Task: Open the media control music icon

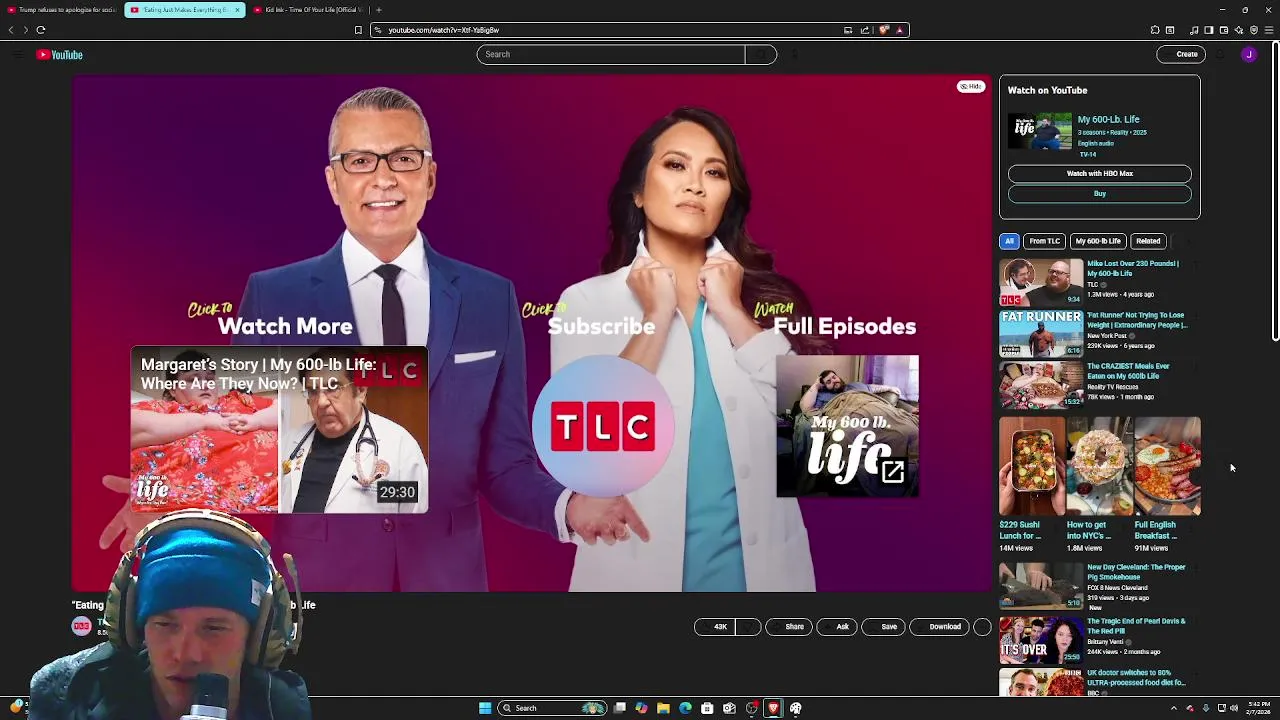Action: pos(1194,30)
